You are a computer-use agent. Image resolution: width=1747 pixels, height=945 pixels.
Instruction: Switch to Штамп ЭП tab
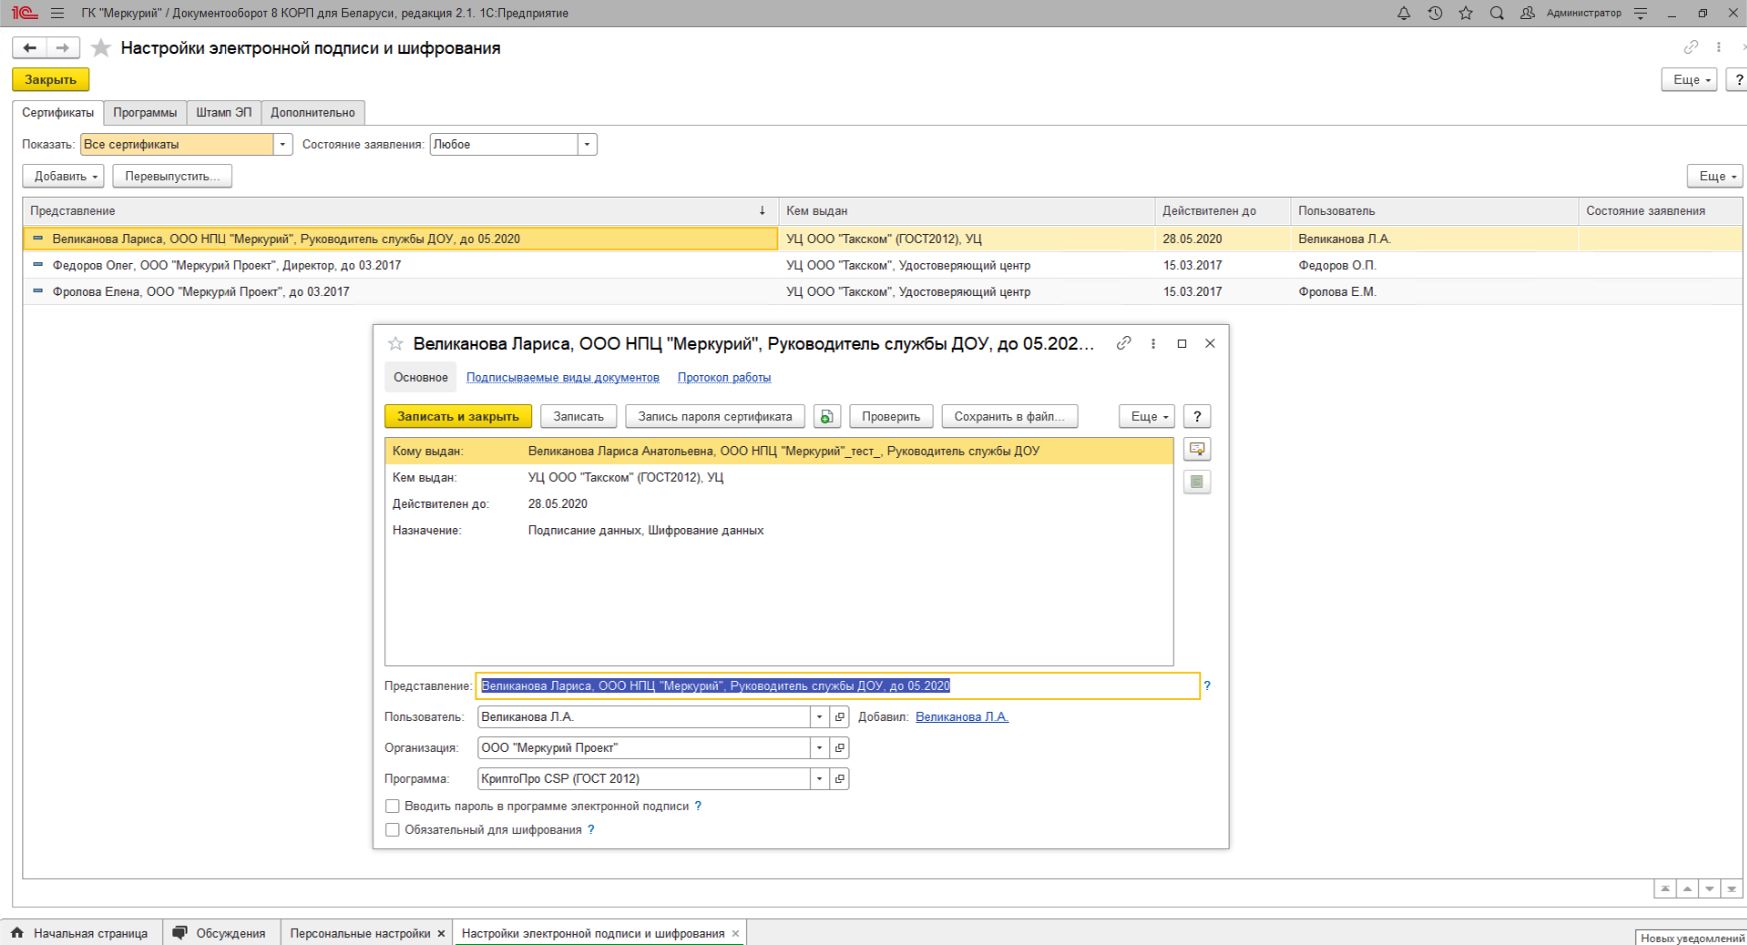(x=224, y=112)
